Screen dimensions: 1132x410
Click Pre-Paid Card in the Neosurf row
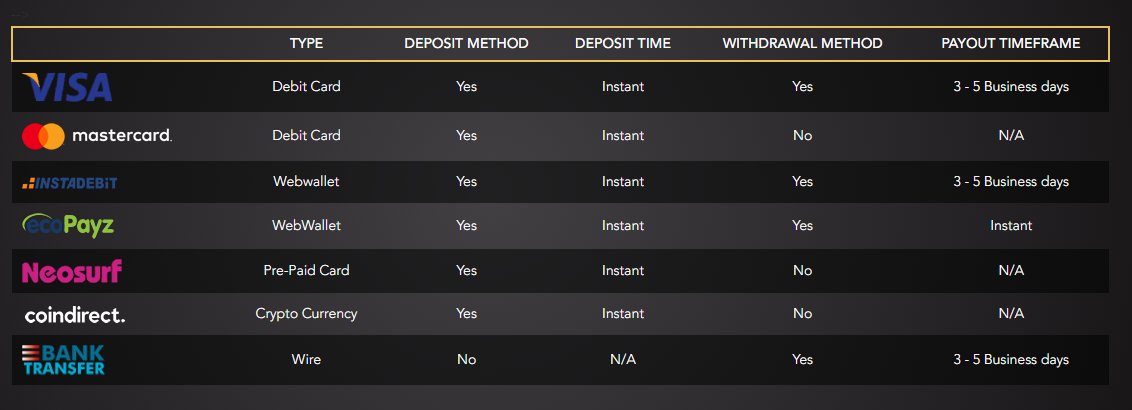pyautogui.click(x=306, y=270)
